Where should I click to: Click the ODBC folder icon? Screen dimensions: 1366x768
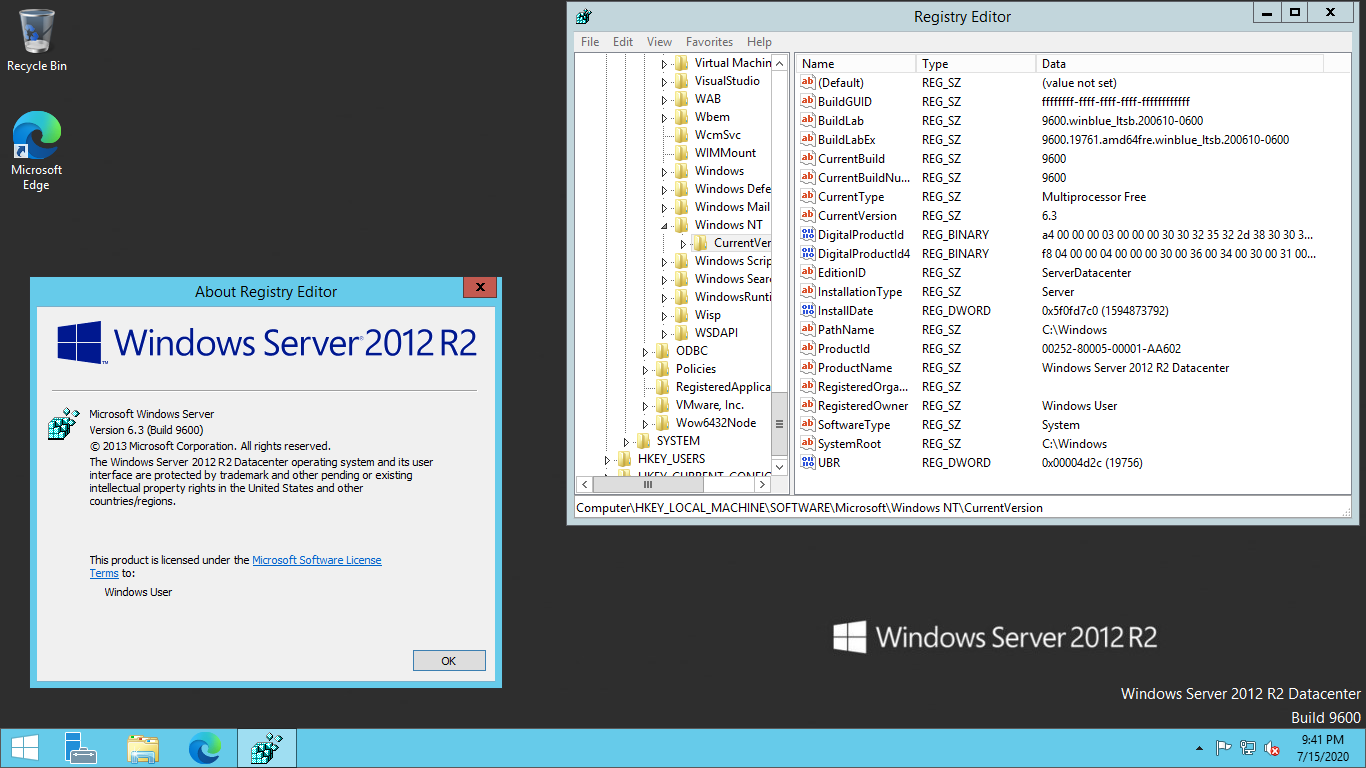pos(663,351)
